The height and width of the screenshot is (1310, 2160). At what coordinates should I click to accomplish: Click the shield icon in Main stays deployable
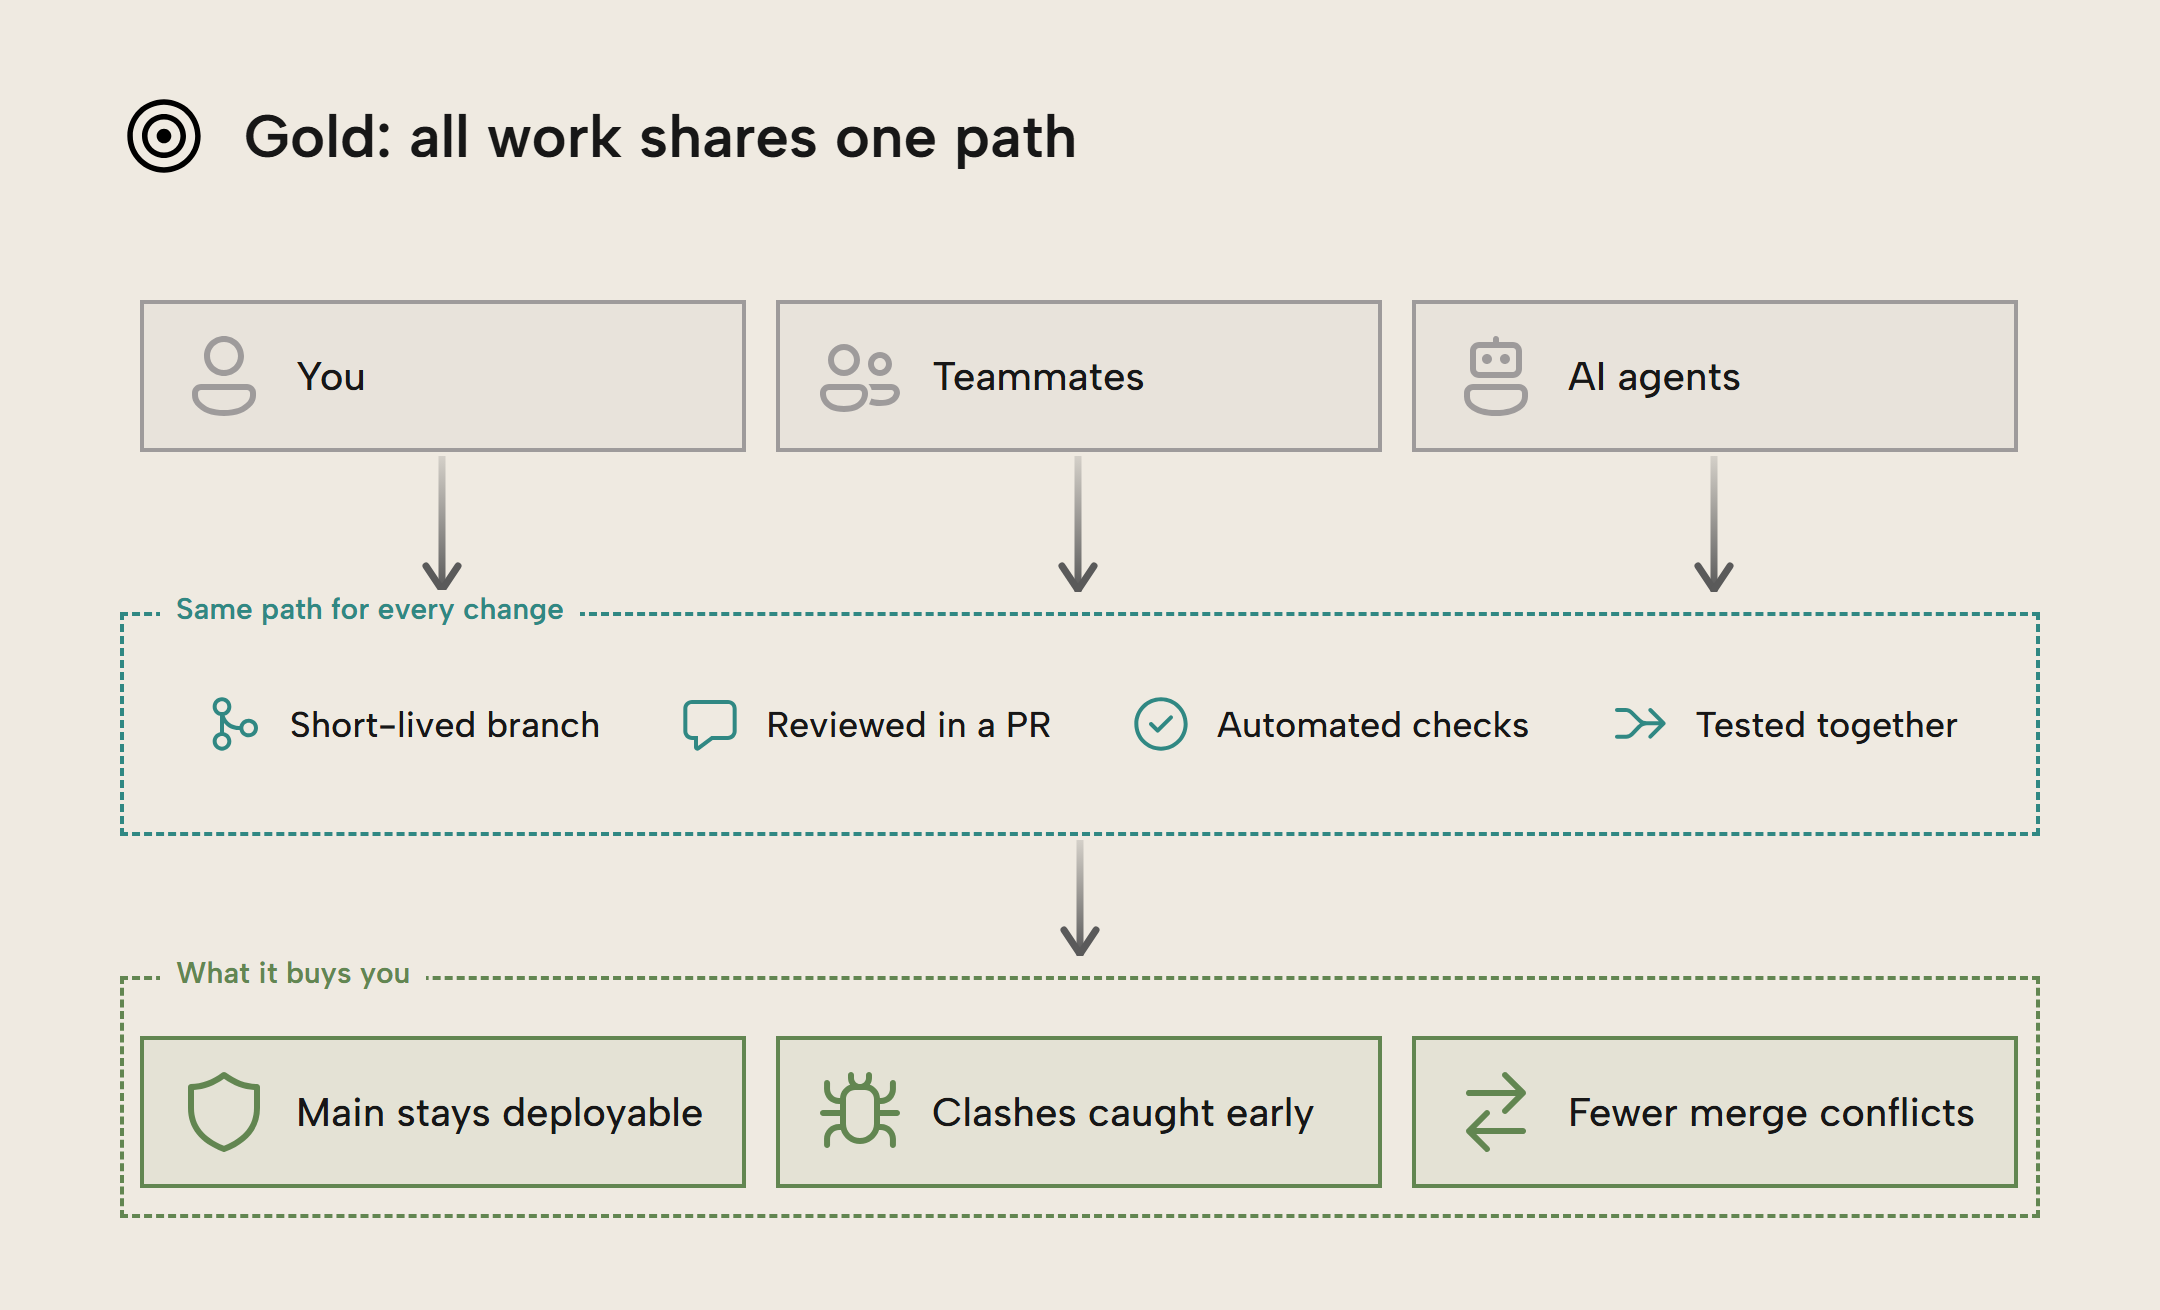pos(224,1112)
